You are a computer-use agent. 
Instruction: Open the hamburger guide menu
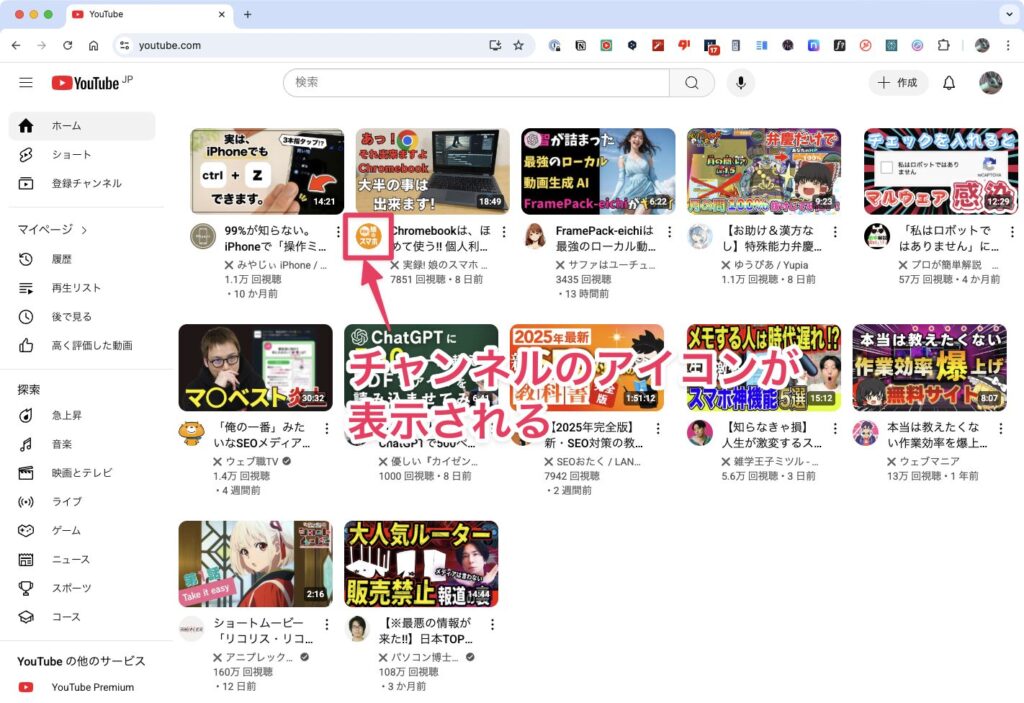[x=25, y=82]
